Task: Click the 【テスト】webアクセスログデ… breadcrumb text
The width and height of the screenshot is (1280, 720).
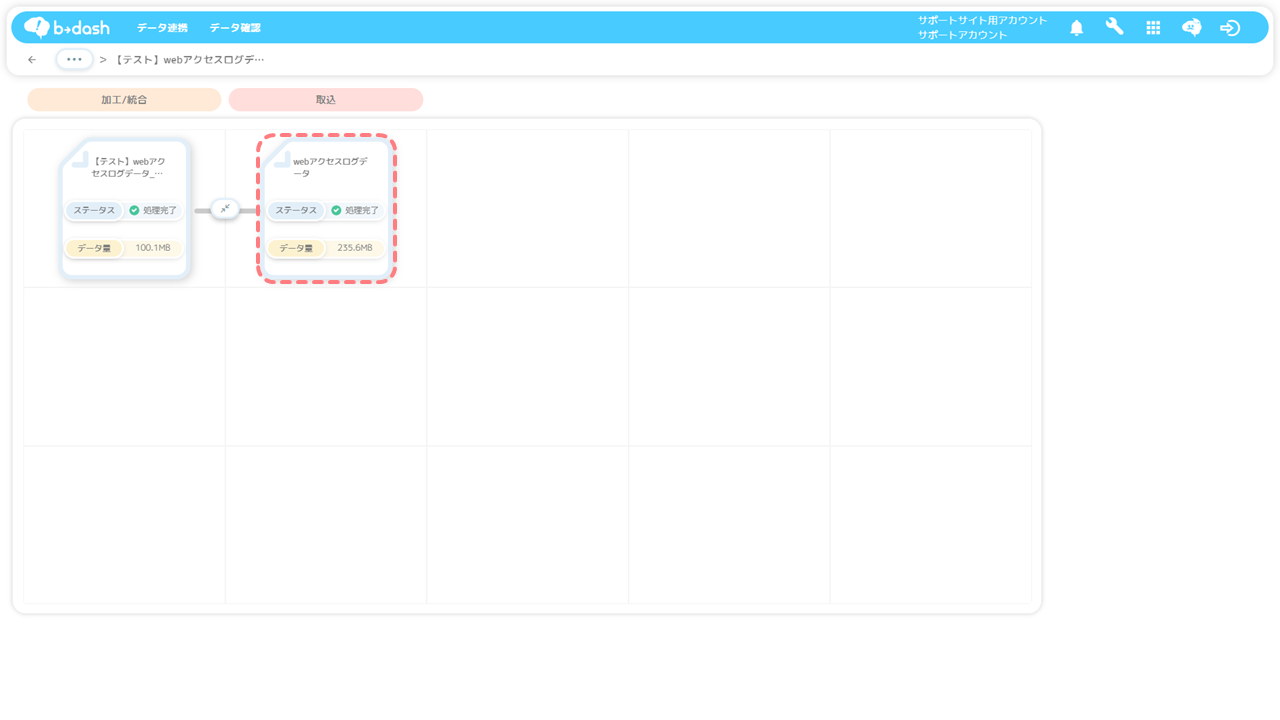Action: 190,60
